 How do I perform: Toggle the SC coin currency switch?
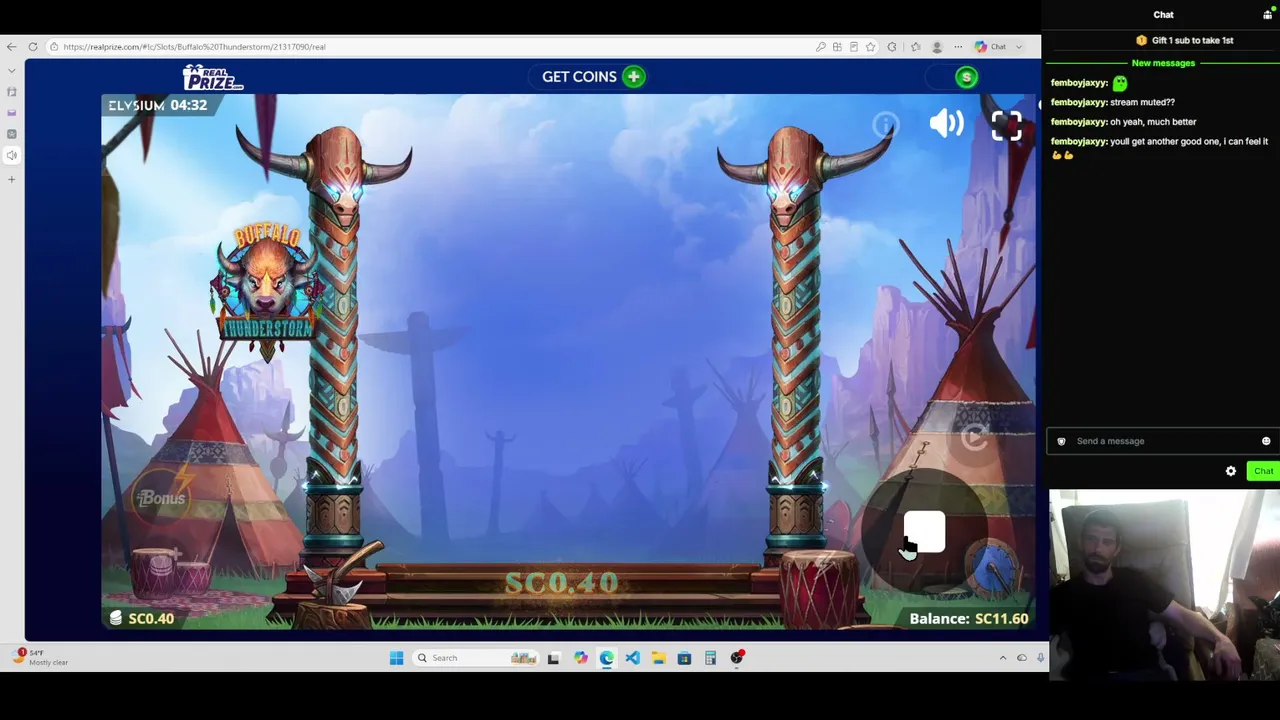952,77
